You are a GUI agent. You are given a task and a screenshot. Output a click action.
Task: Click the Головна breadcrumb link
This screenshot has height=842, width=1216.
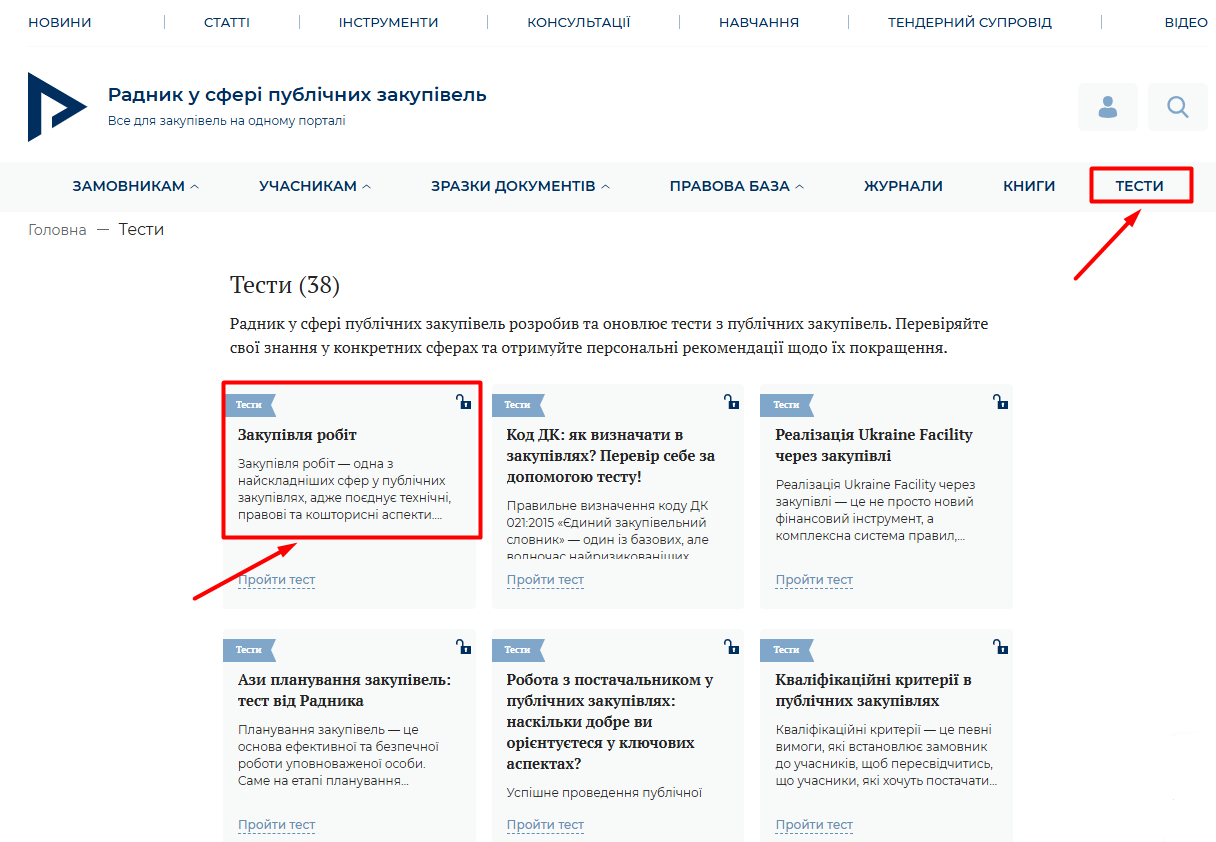(x=57, y=230)
